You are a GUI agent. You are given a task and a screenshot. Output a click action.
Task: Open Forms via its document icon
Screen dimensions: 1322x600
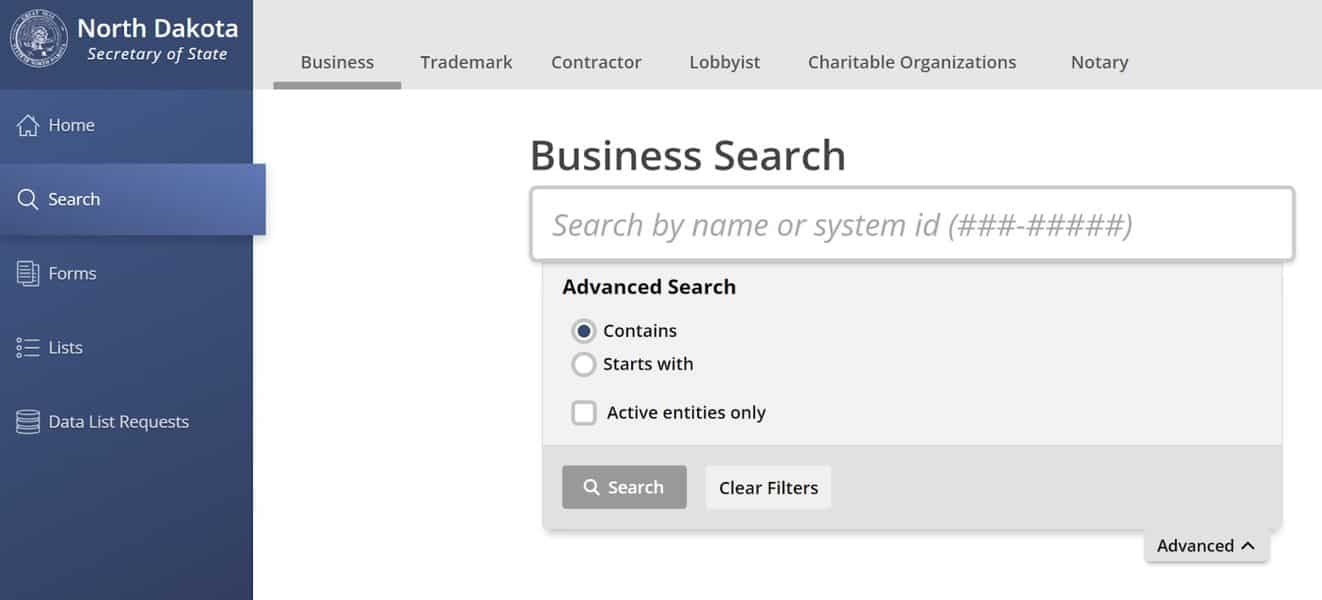tap(28, 274)
